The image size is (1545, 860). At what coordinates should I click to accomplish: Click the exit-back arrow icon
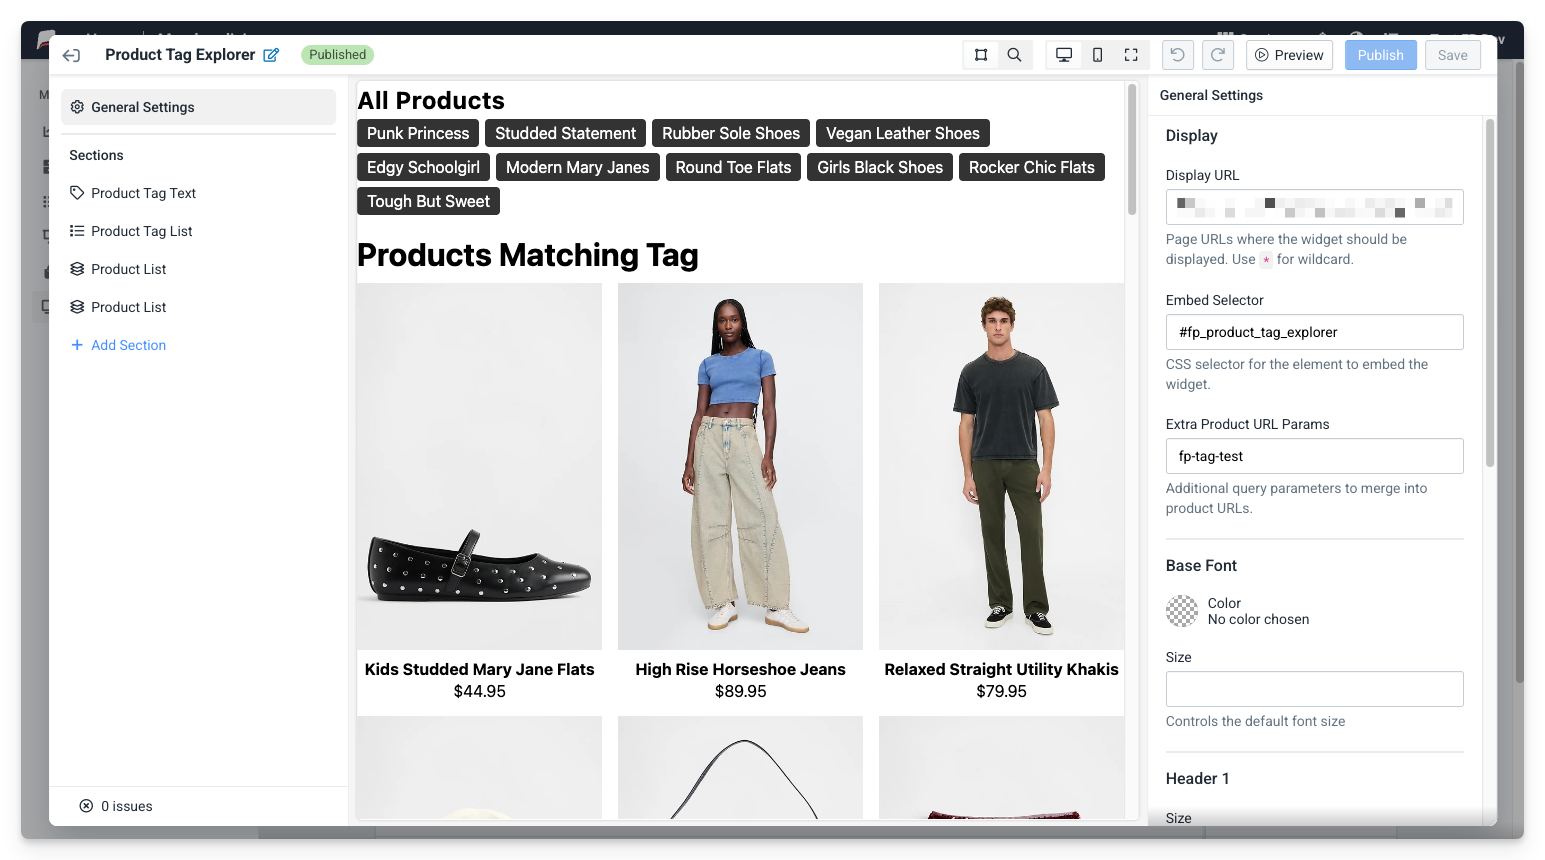tap(71, 55)
